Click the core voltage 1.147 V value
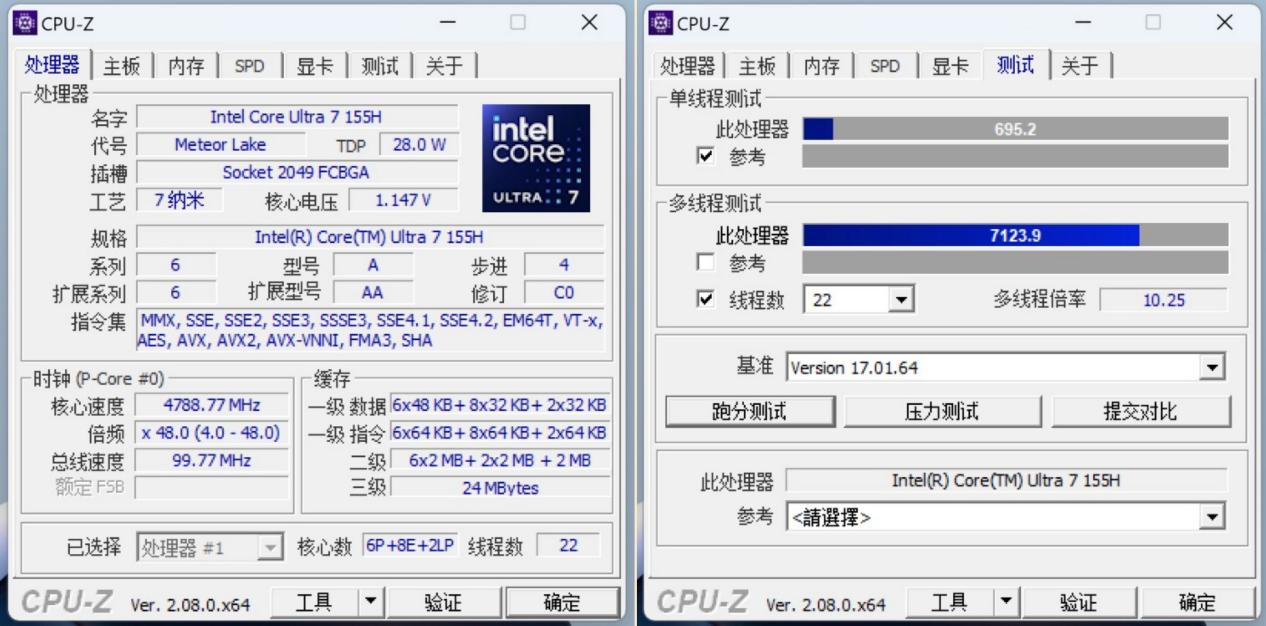 tap(403, 200)
